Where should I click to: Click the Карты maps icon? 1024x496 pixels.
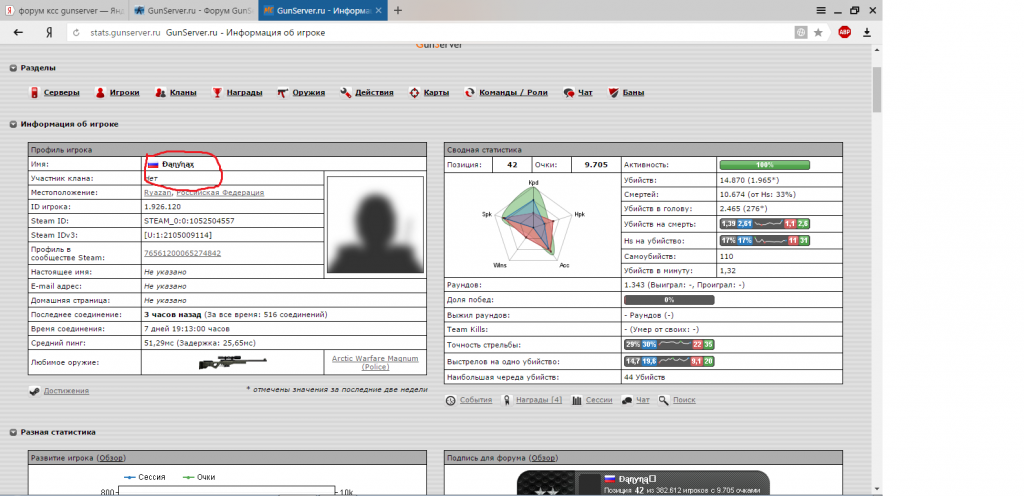415,93
